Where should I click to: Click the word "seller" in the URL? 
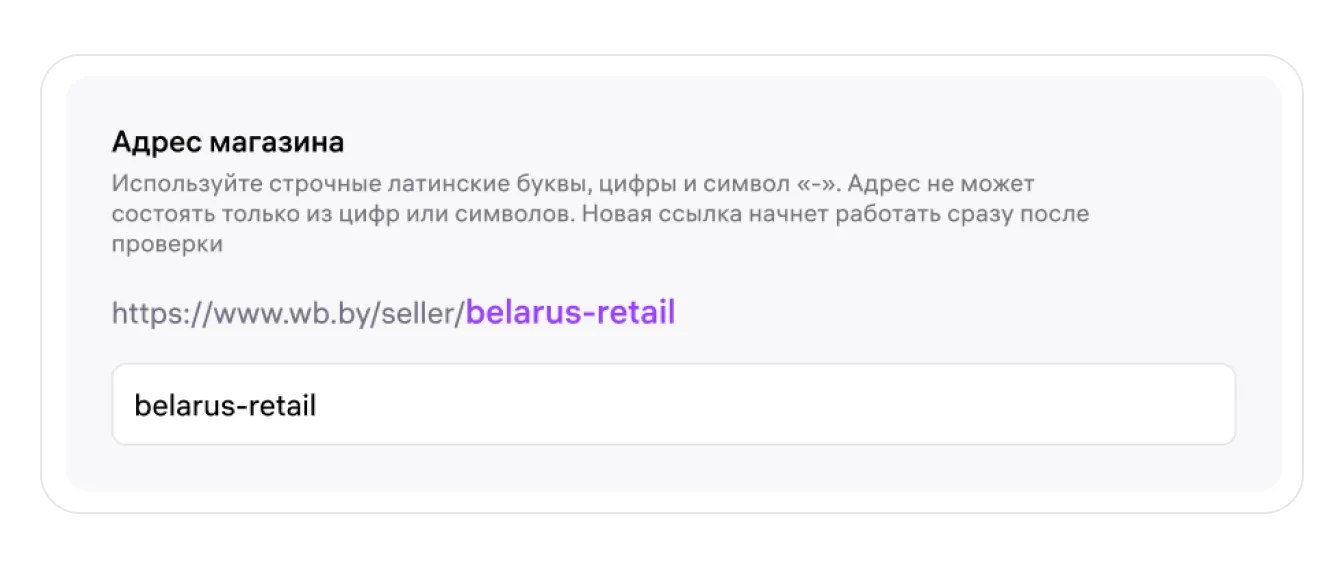click(x=420, y=314)
